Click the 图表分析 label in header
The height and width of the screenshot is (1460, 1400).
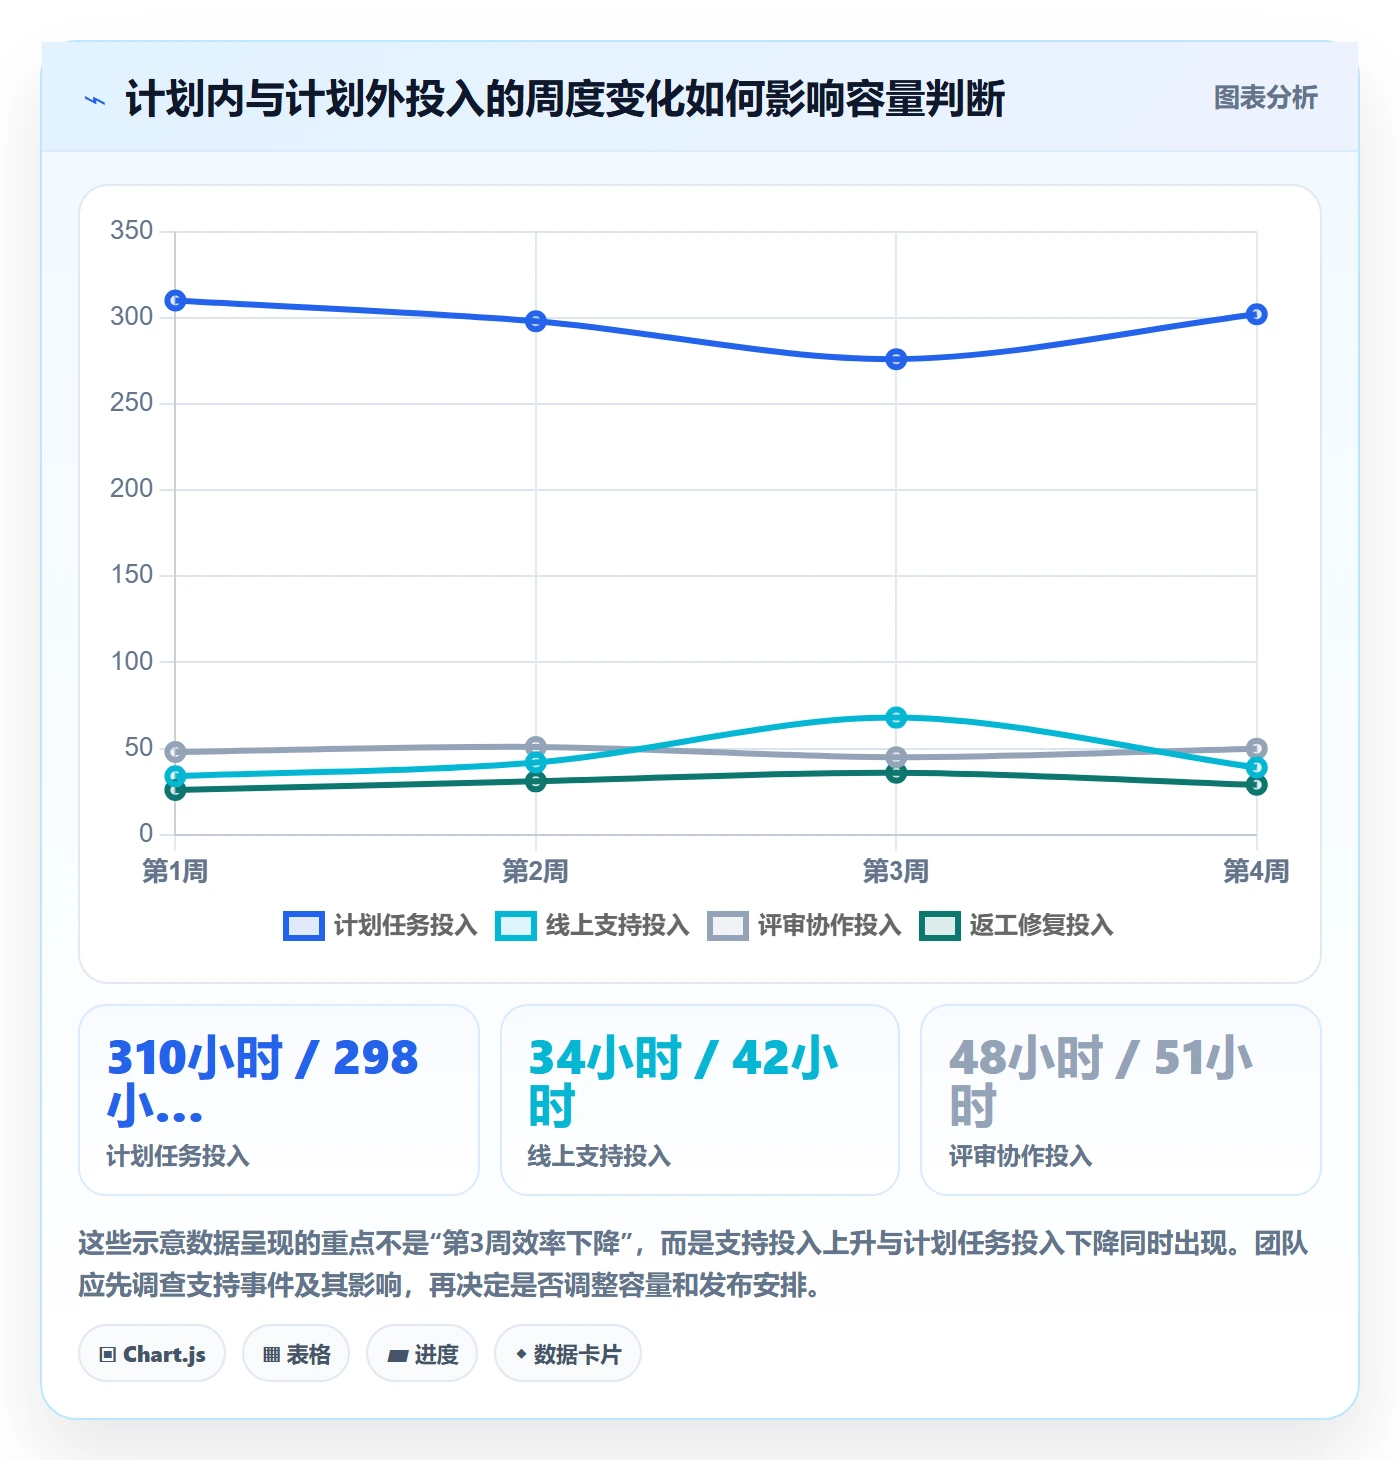click(x=1265, y=98)
